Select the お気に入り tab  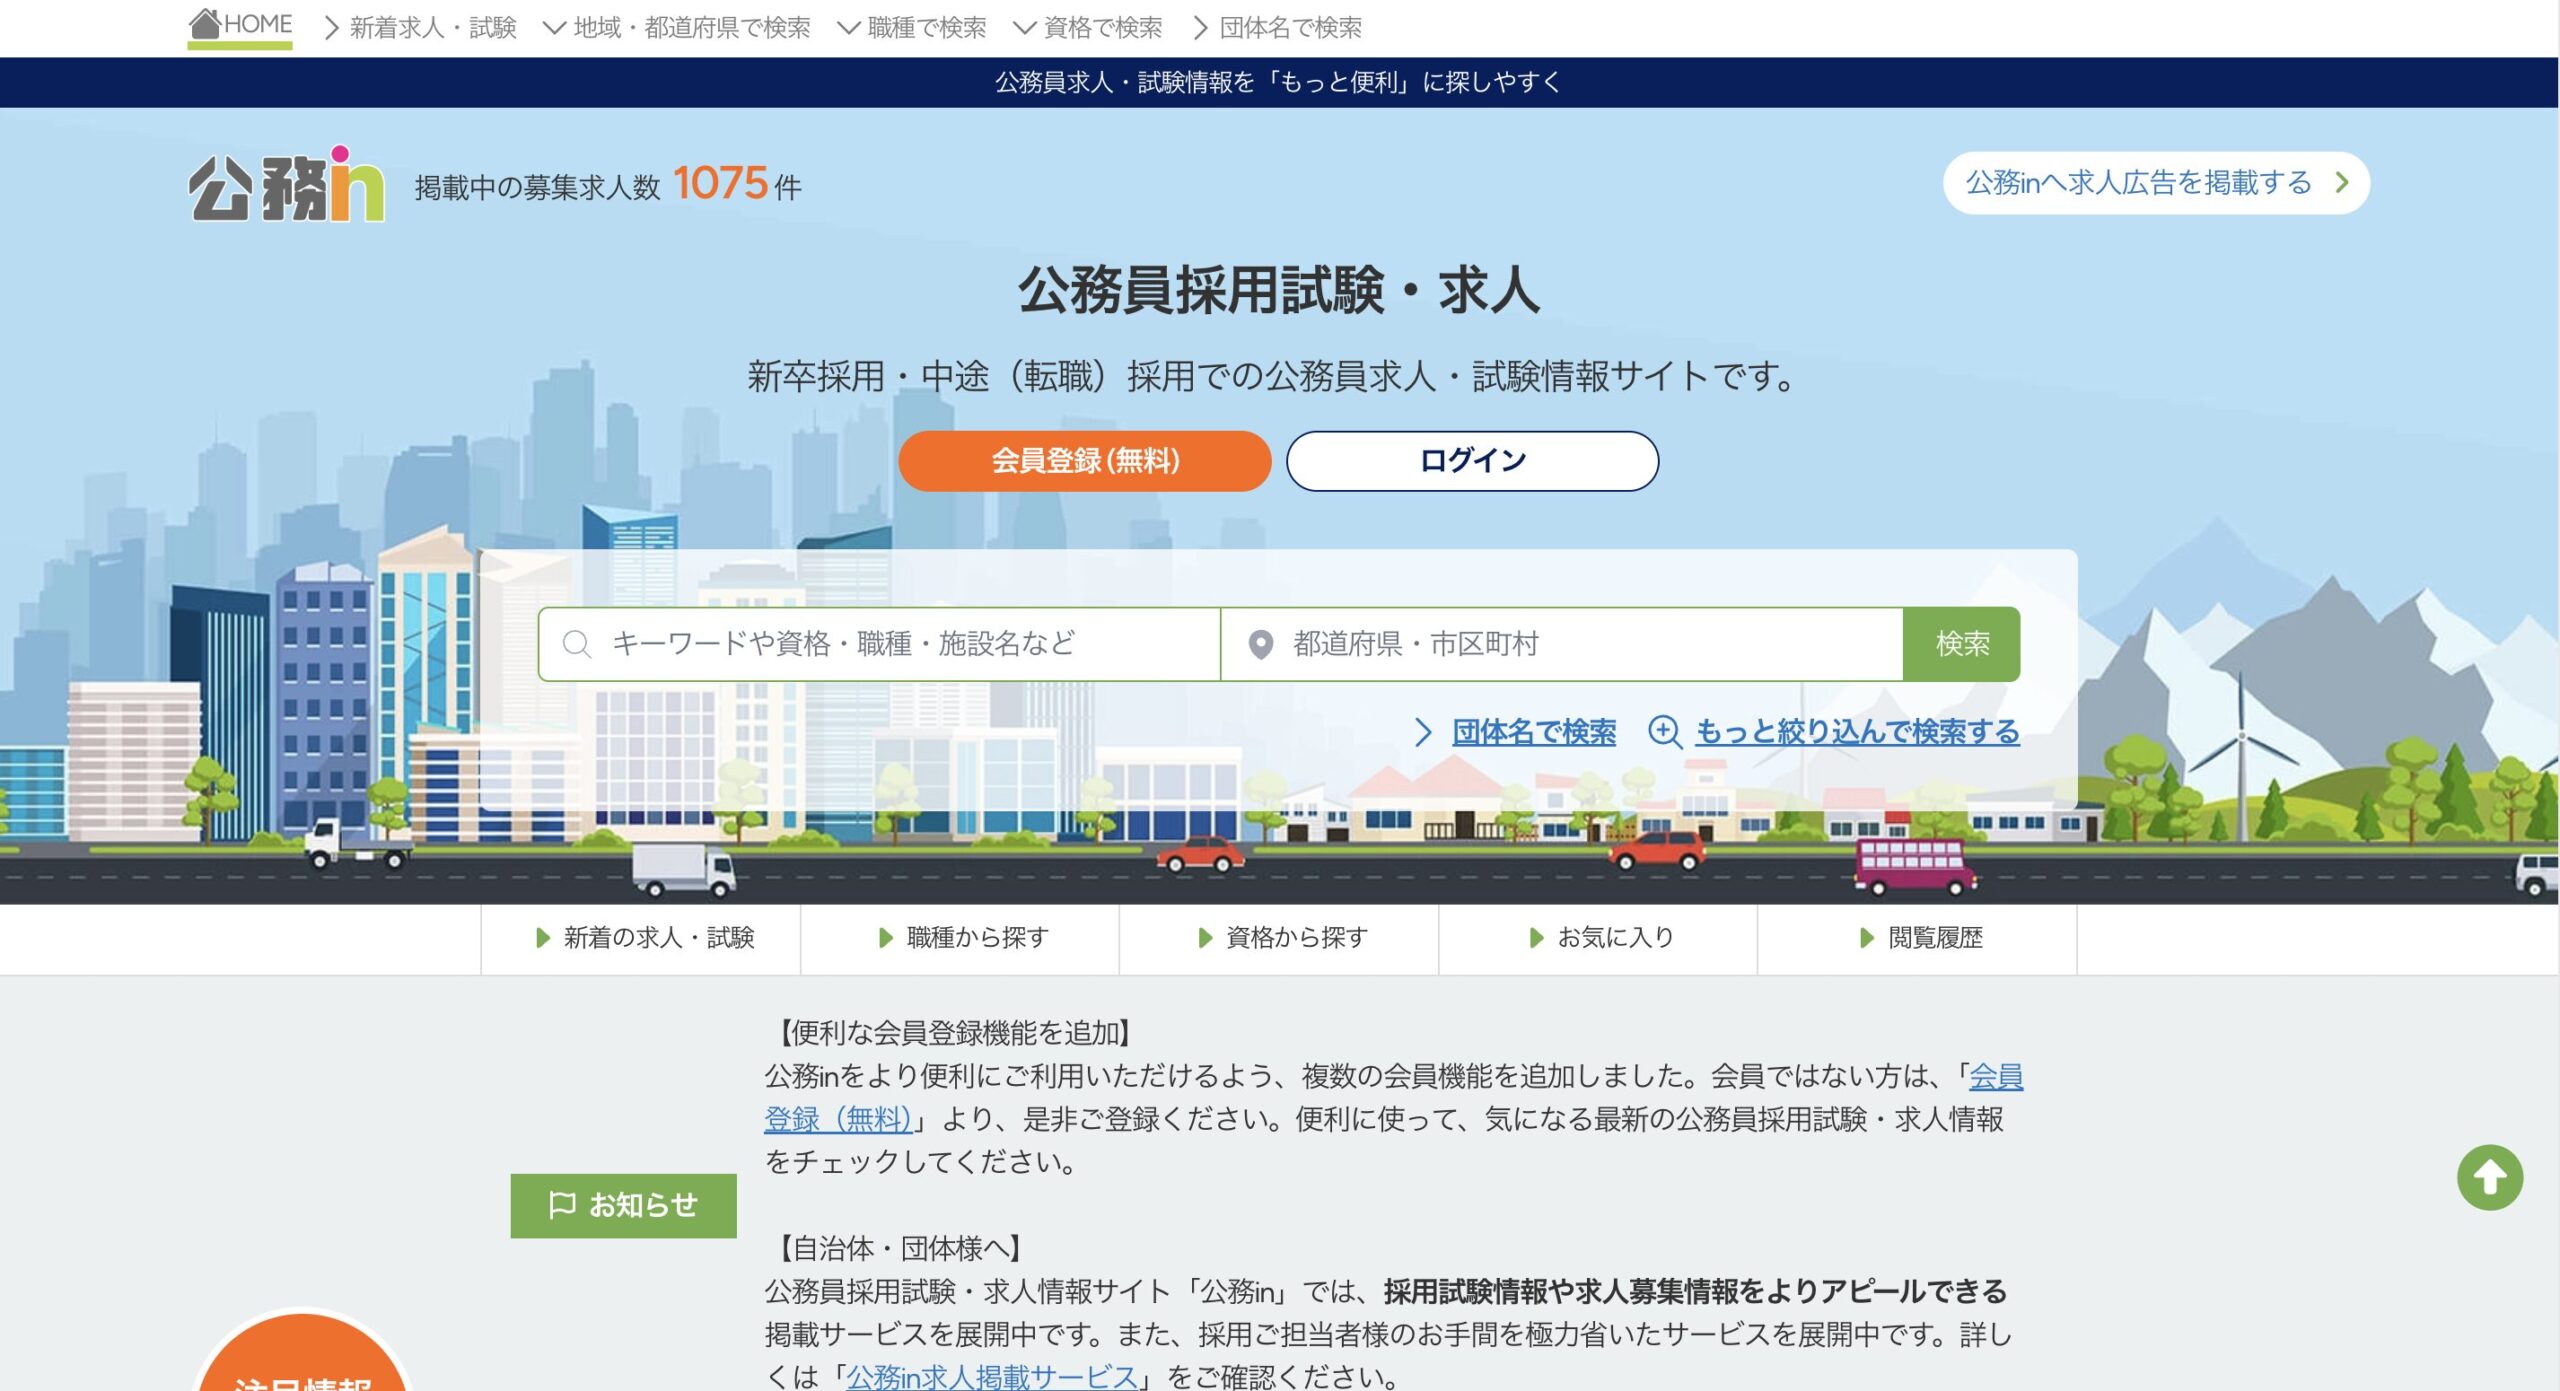pyautogui.click(x=1598, y=938)
